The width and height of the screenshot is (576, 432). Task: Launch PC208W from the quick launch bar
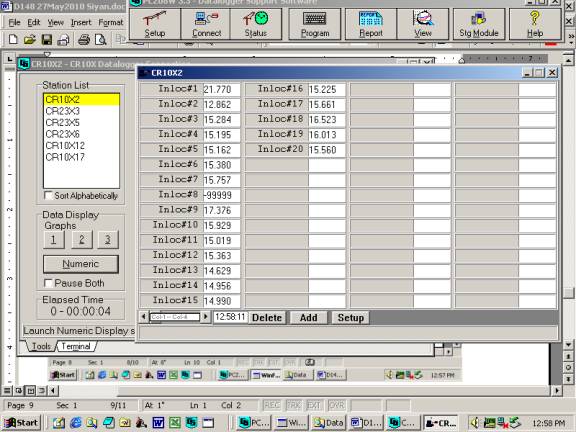pyautogui.click(x=191, y=423)
